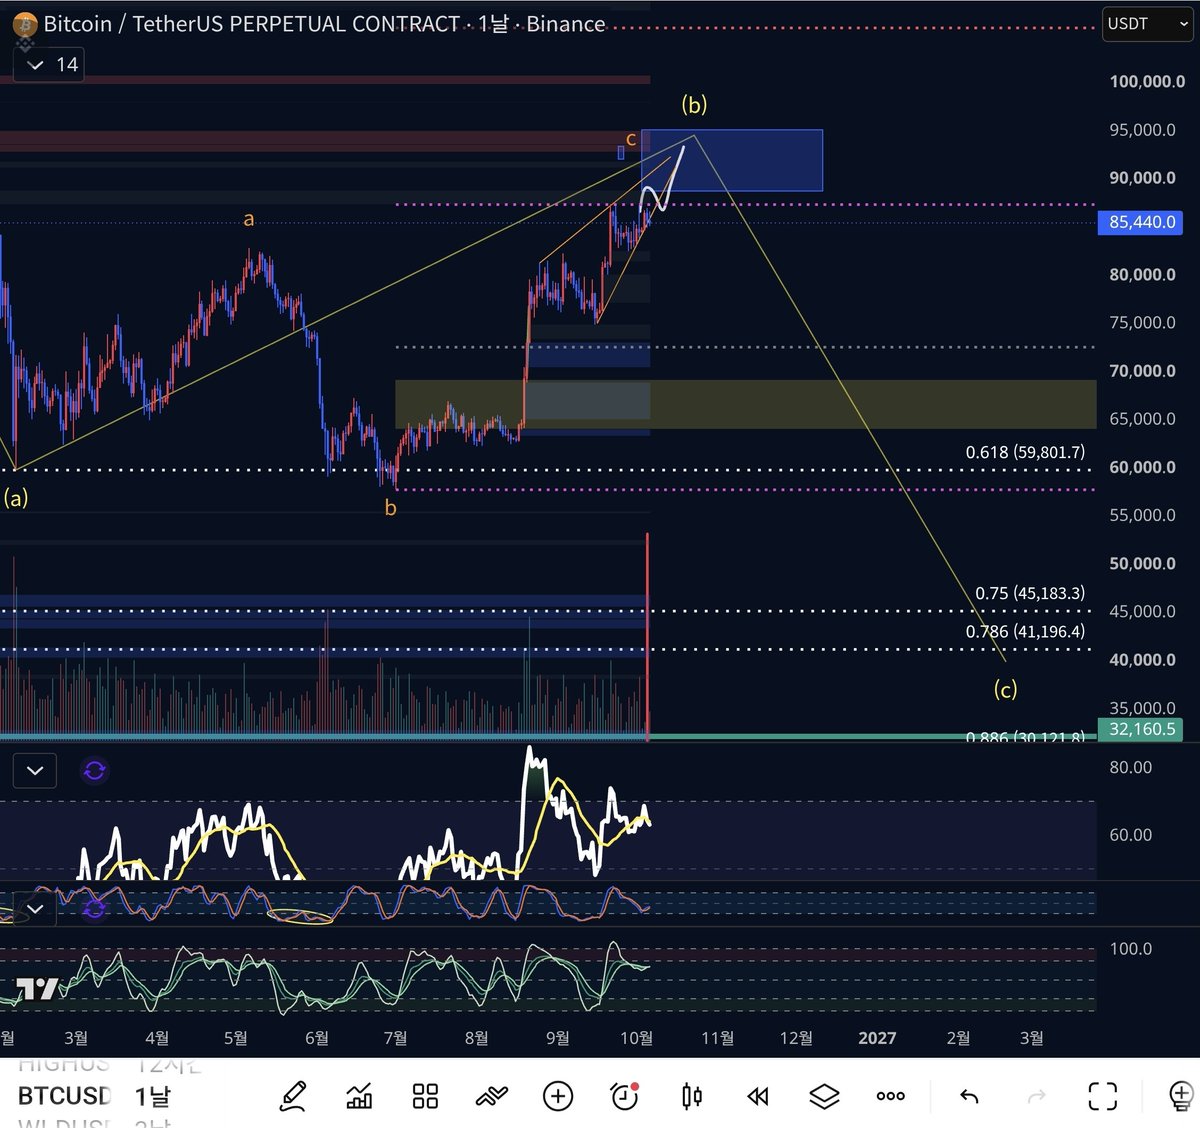Viewport: 1200px width, 1128px height.
Task: Tap the TradingView logo on the chart
Action: tap(38, 989)
